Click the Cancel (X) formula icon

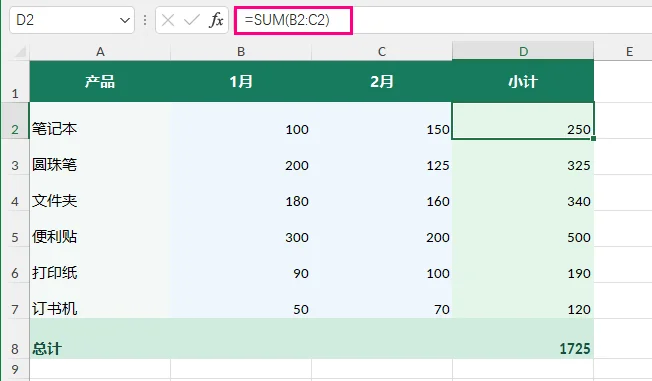pos(168,20)
